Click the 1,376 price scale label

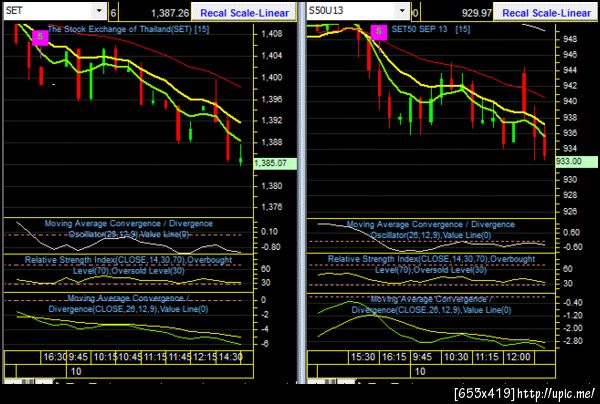click(x=272, y=207)
